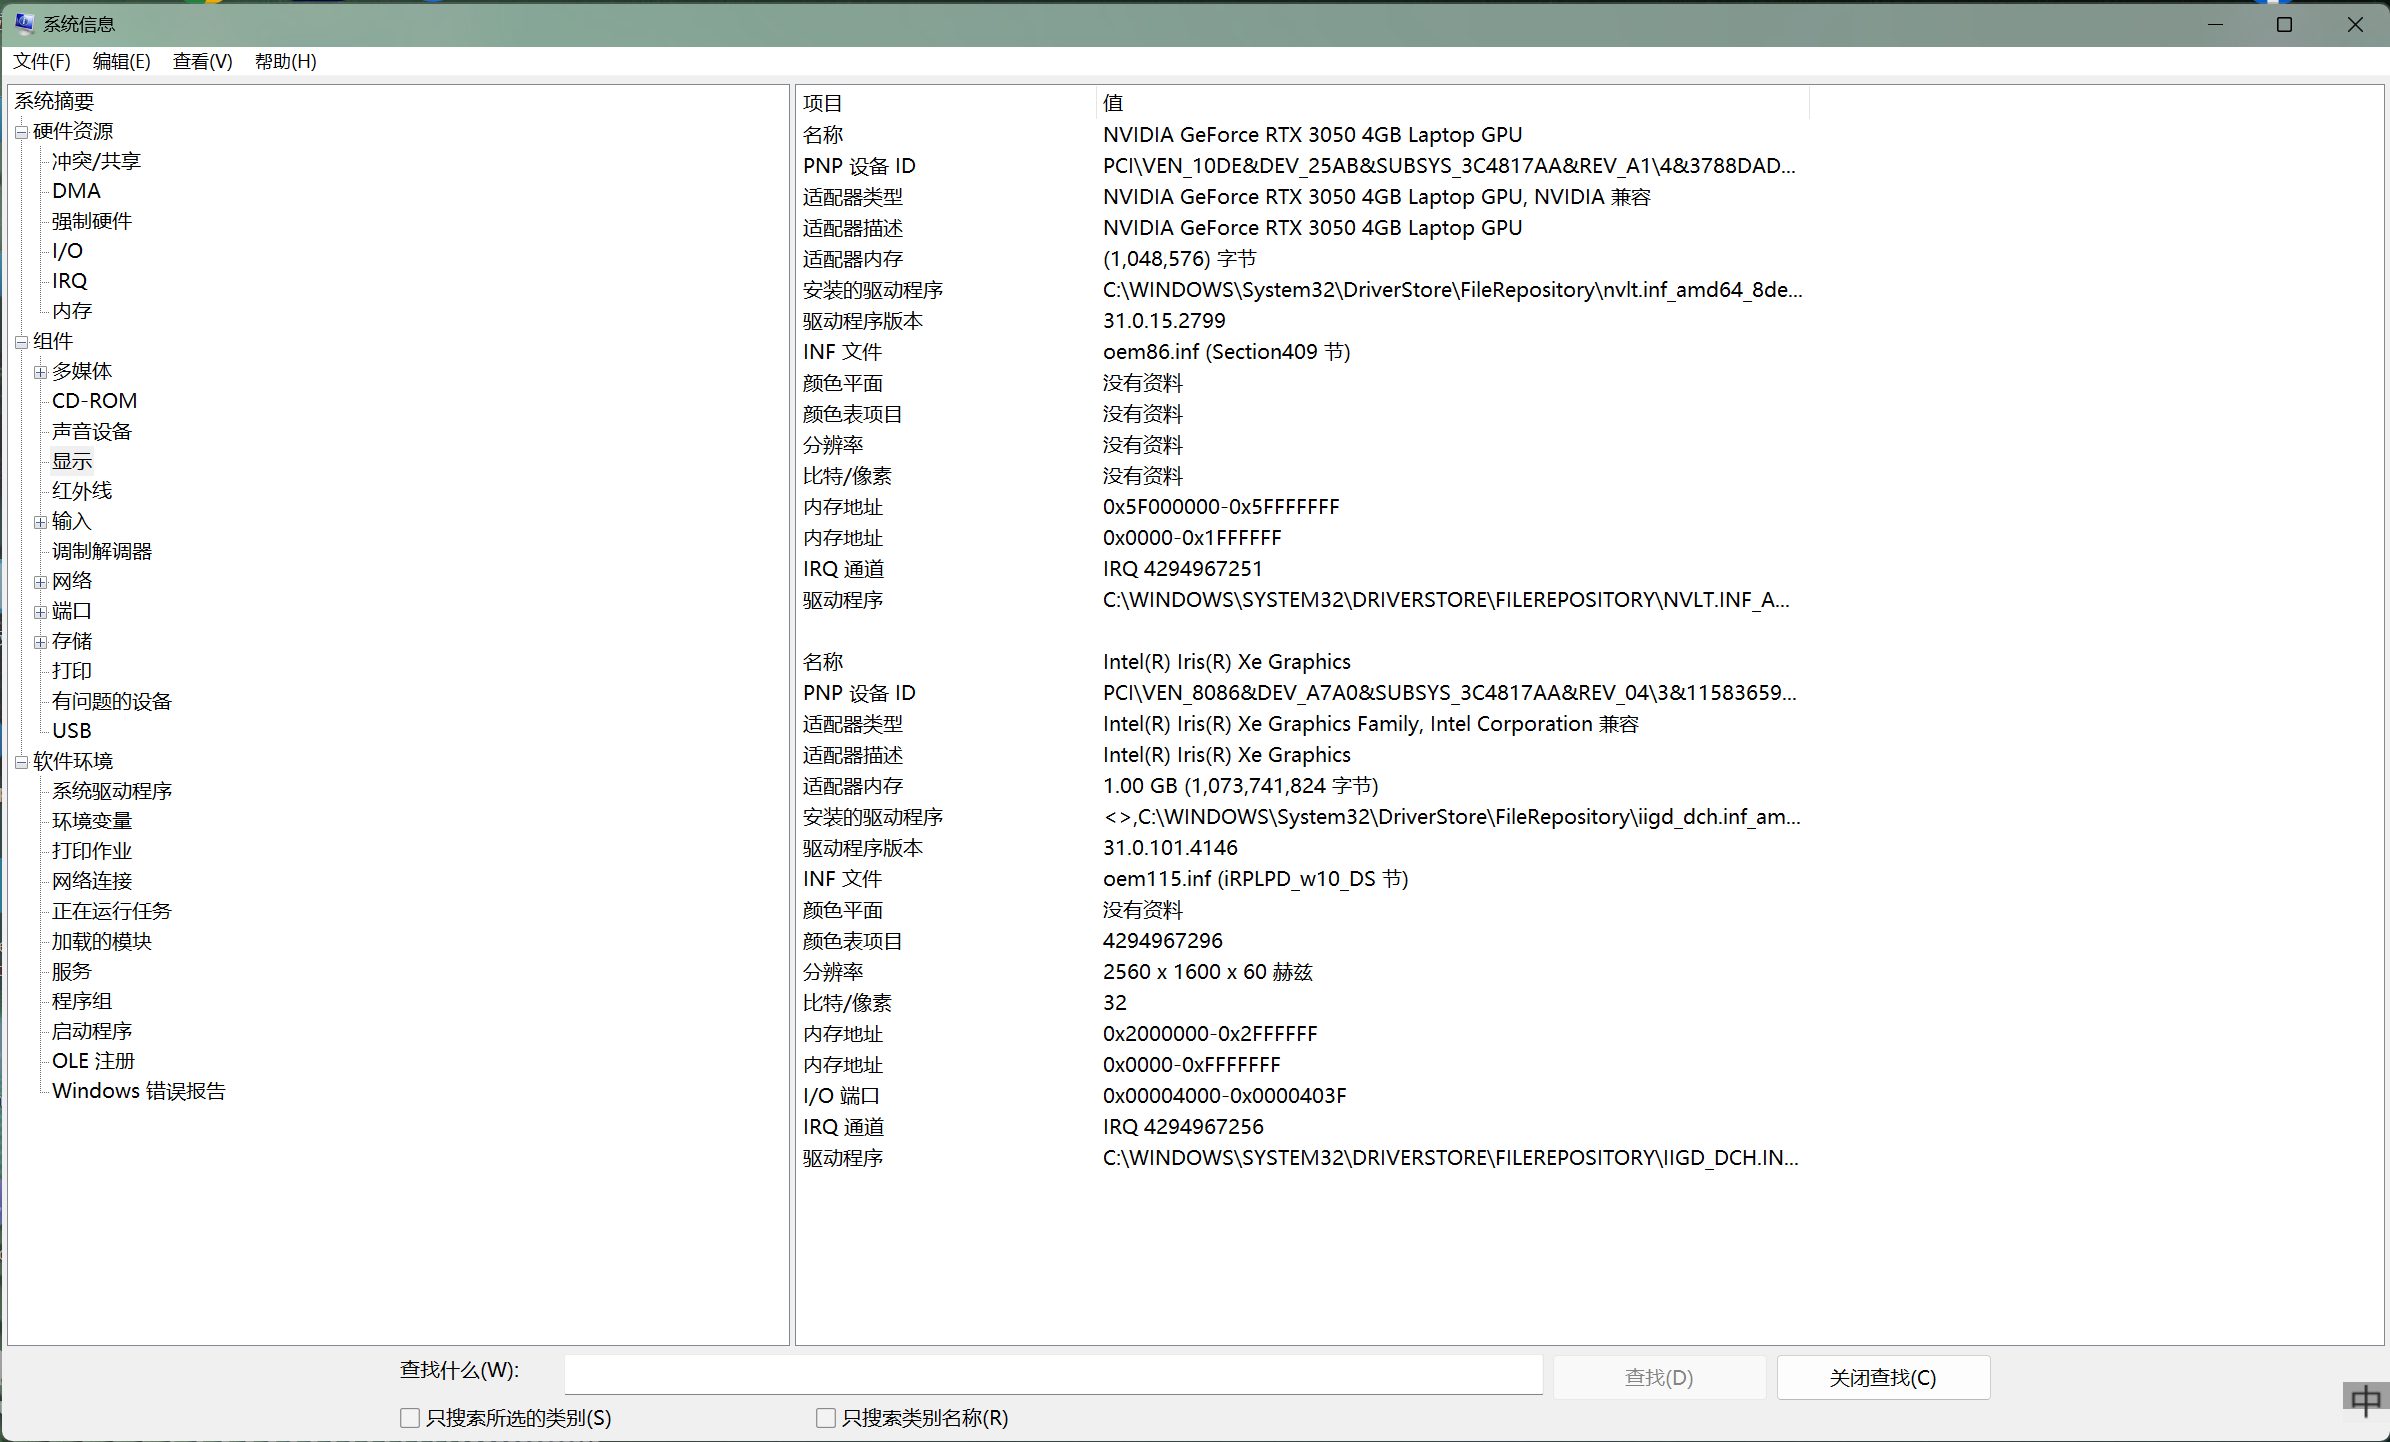Select the DMA tree item
This screenshot has width=2390, height=1442.
[x=76, y=191]
